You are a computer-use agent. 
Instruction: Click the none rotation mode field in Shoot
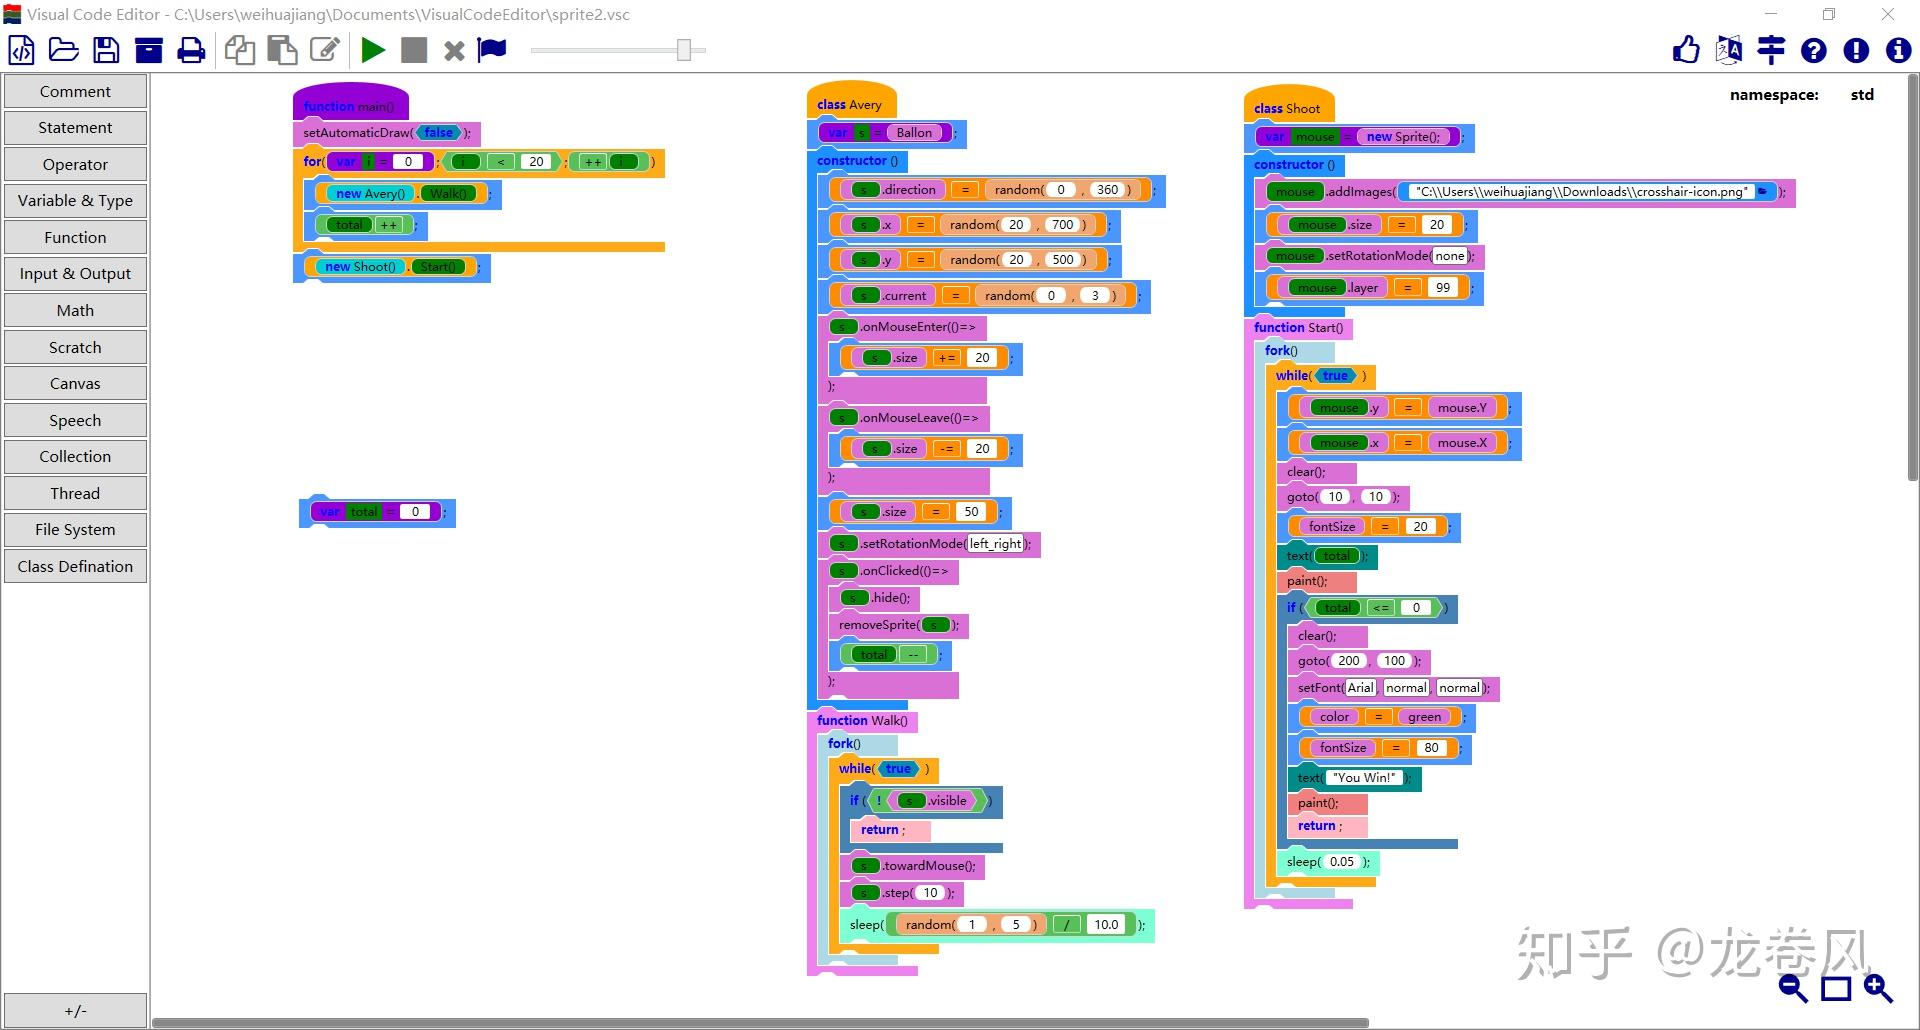1449,256
